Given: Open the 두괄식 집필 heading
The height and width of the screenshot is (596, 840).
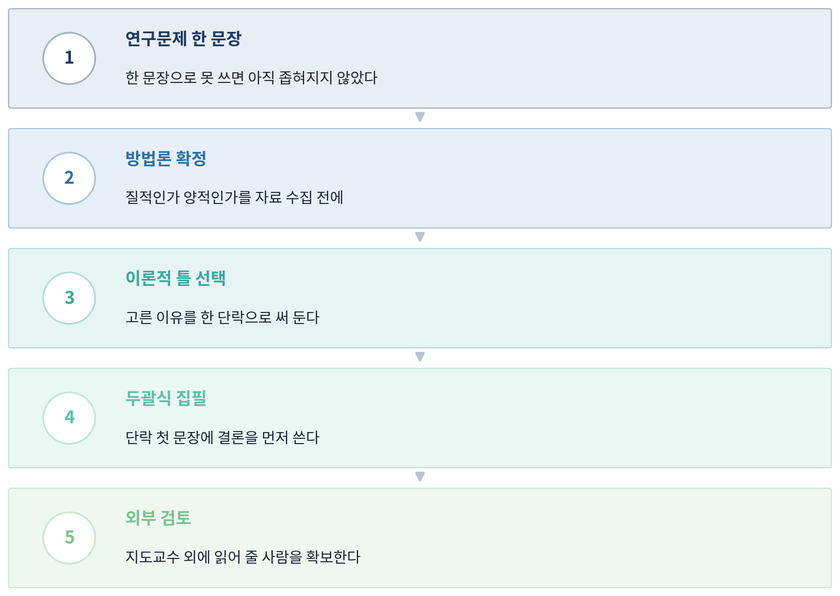Looking at the screenshot, I should [x=166, y=398].
